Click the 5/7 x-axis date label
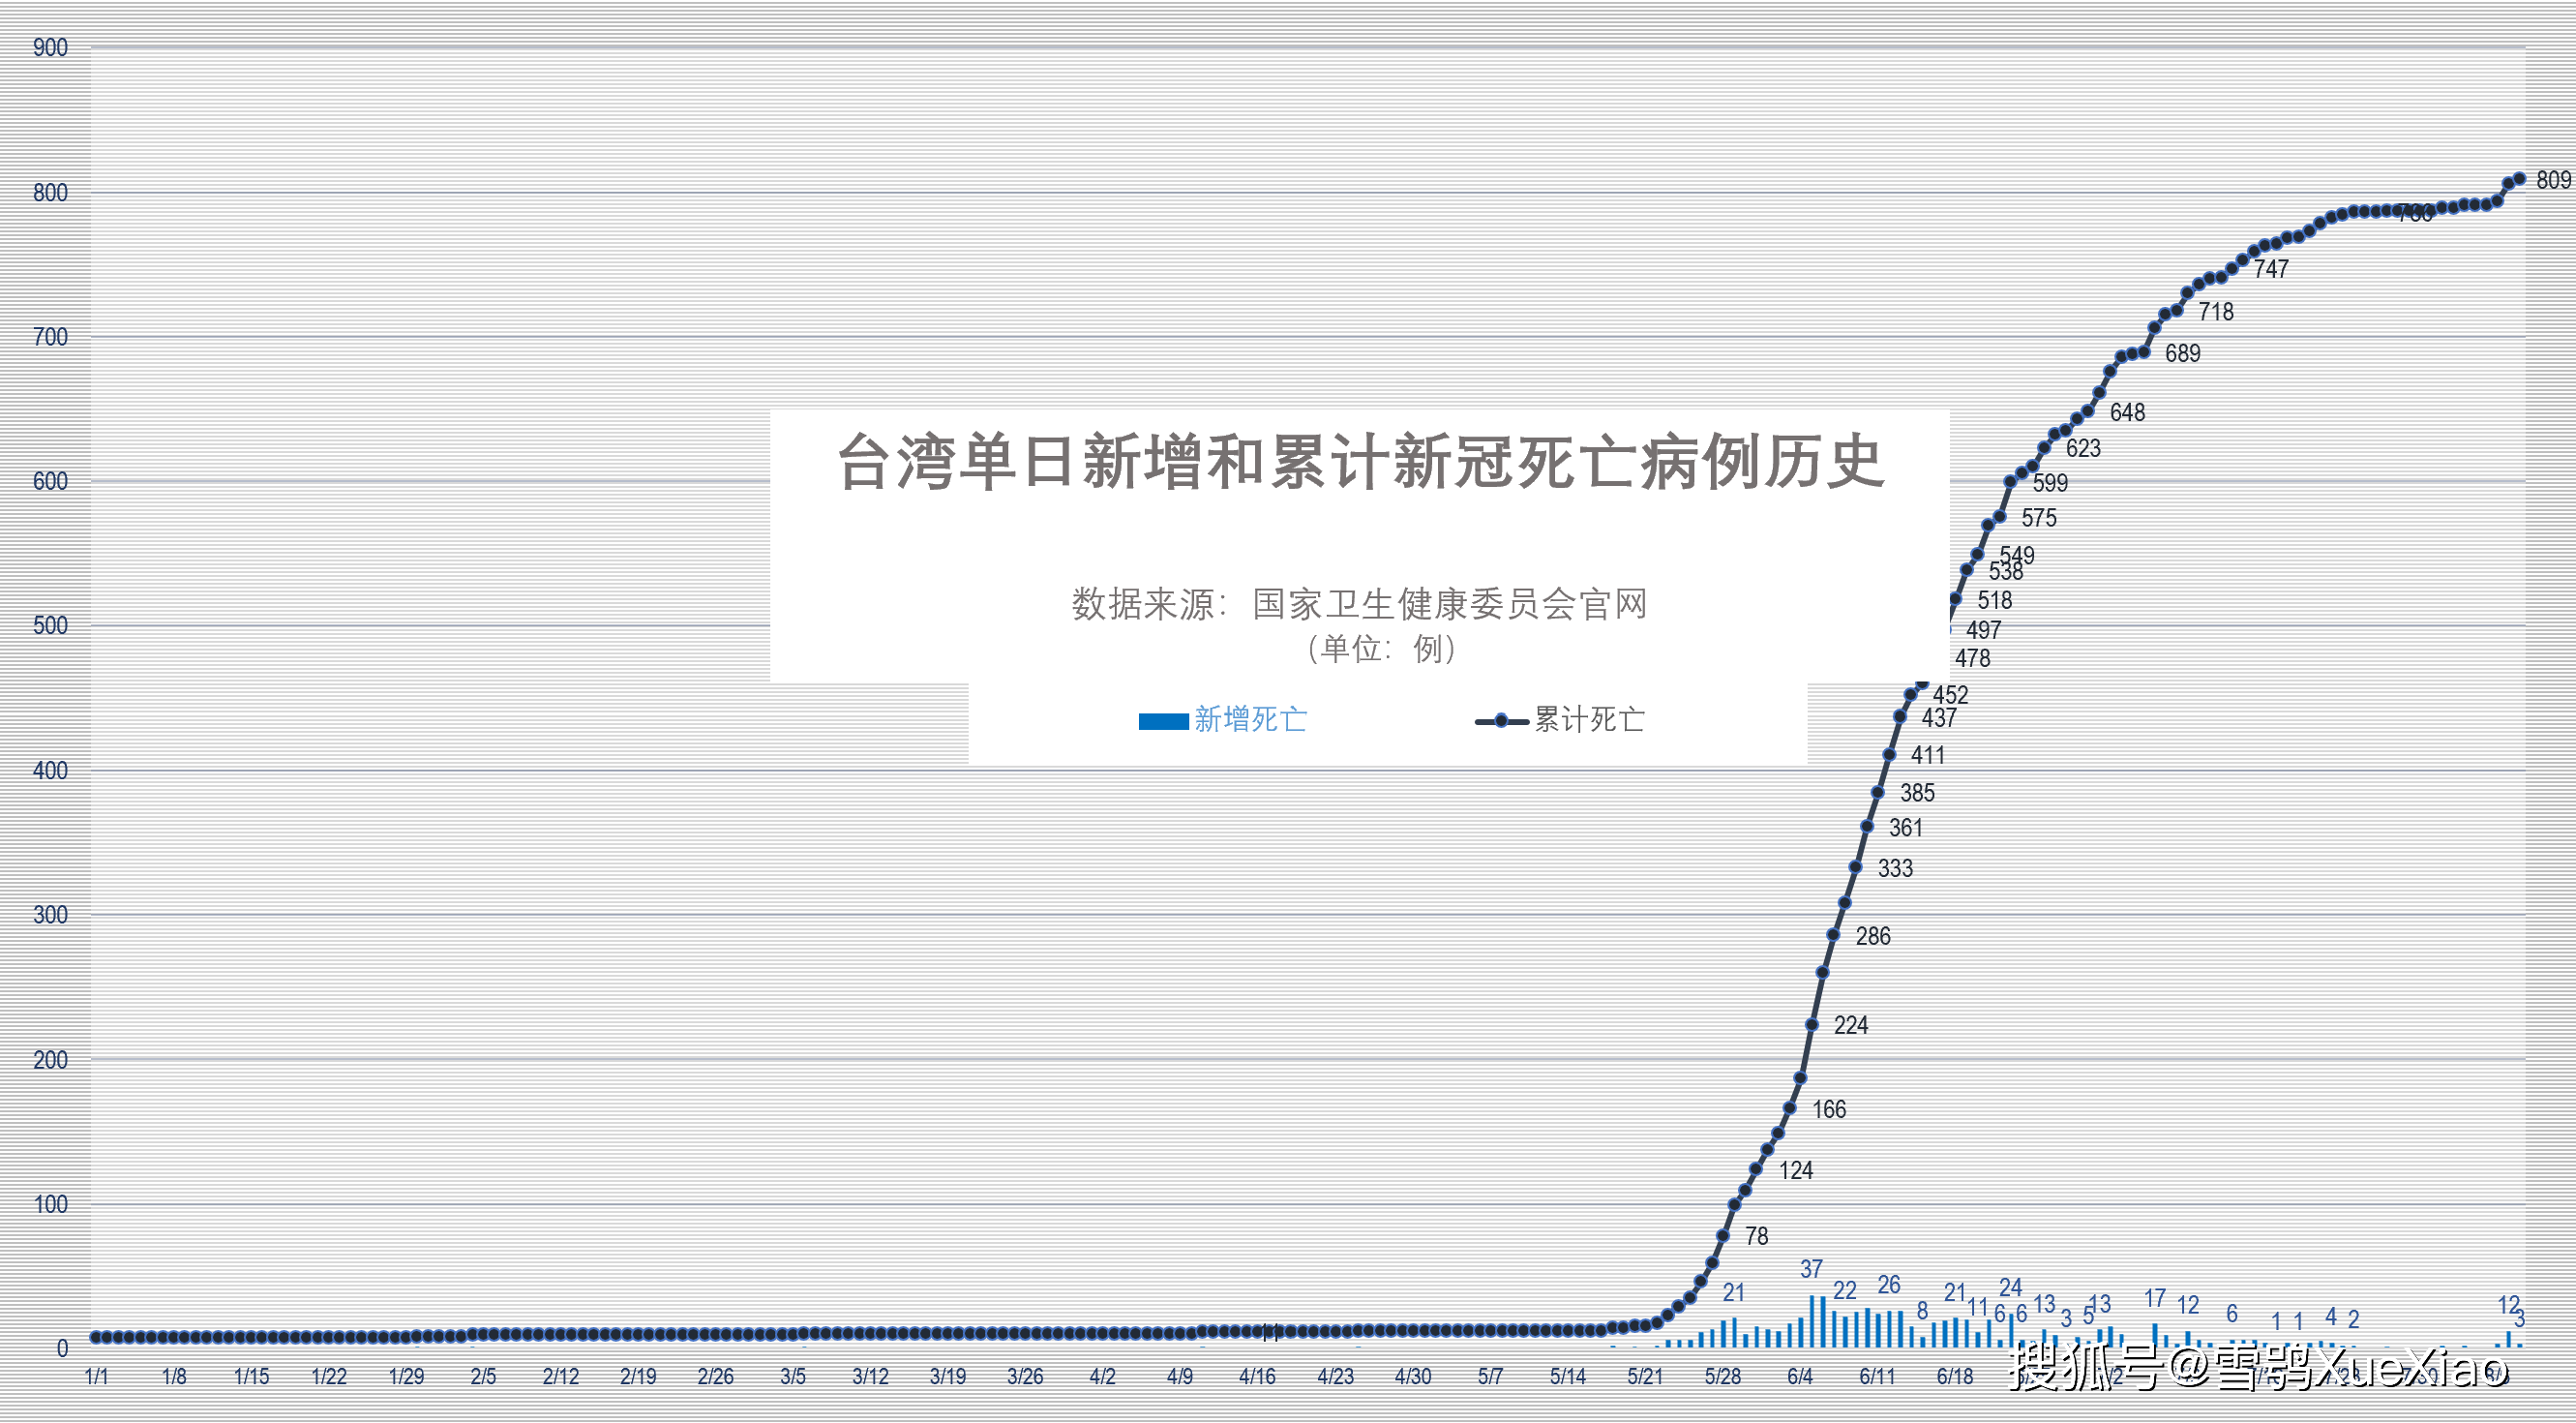The image size is (2576, 1423). (x=1490, y=1377)
